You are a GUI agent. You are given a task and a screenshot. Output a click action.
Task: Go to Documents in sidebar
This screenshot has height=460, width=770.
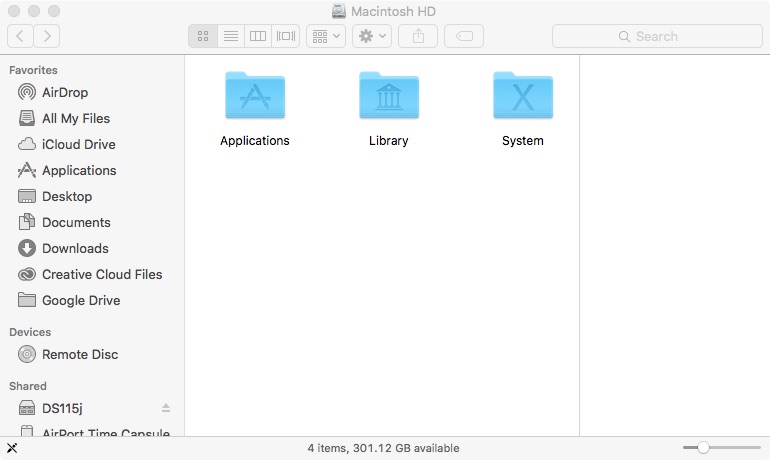pos(92,222)
